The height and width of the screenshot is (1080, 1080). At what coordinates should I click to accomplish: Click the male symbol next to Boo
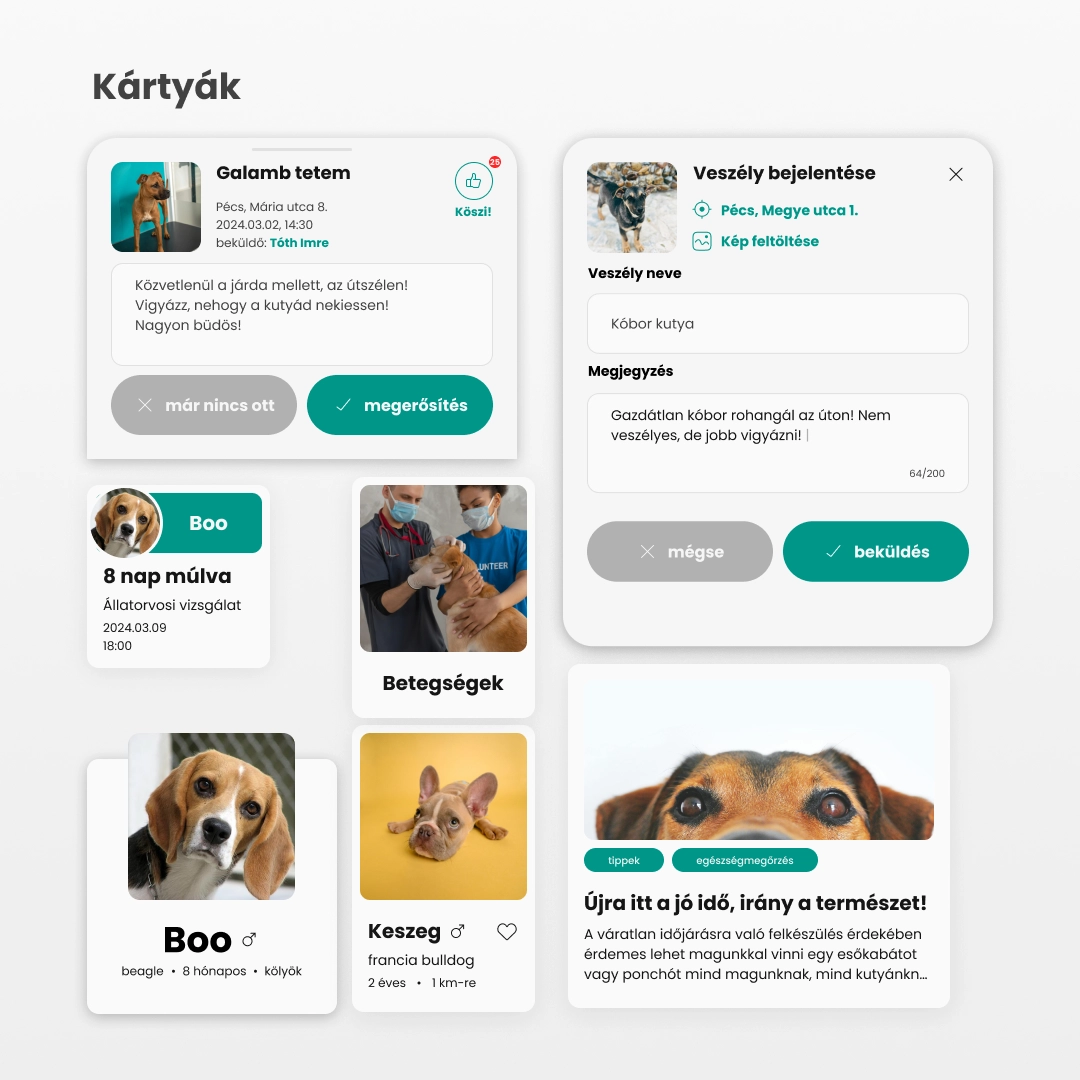(x=249, y=939)
